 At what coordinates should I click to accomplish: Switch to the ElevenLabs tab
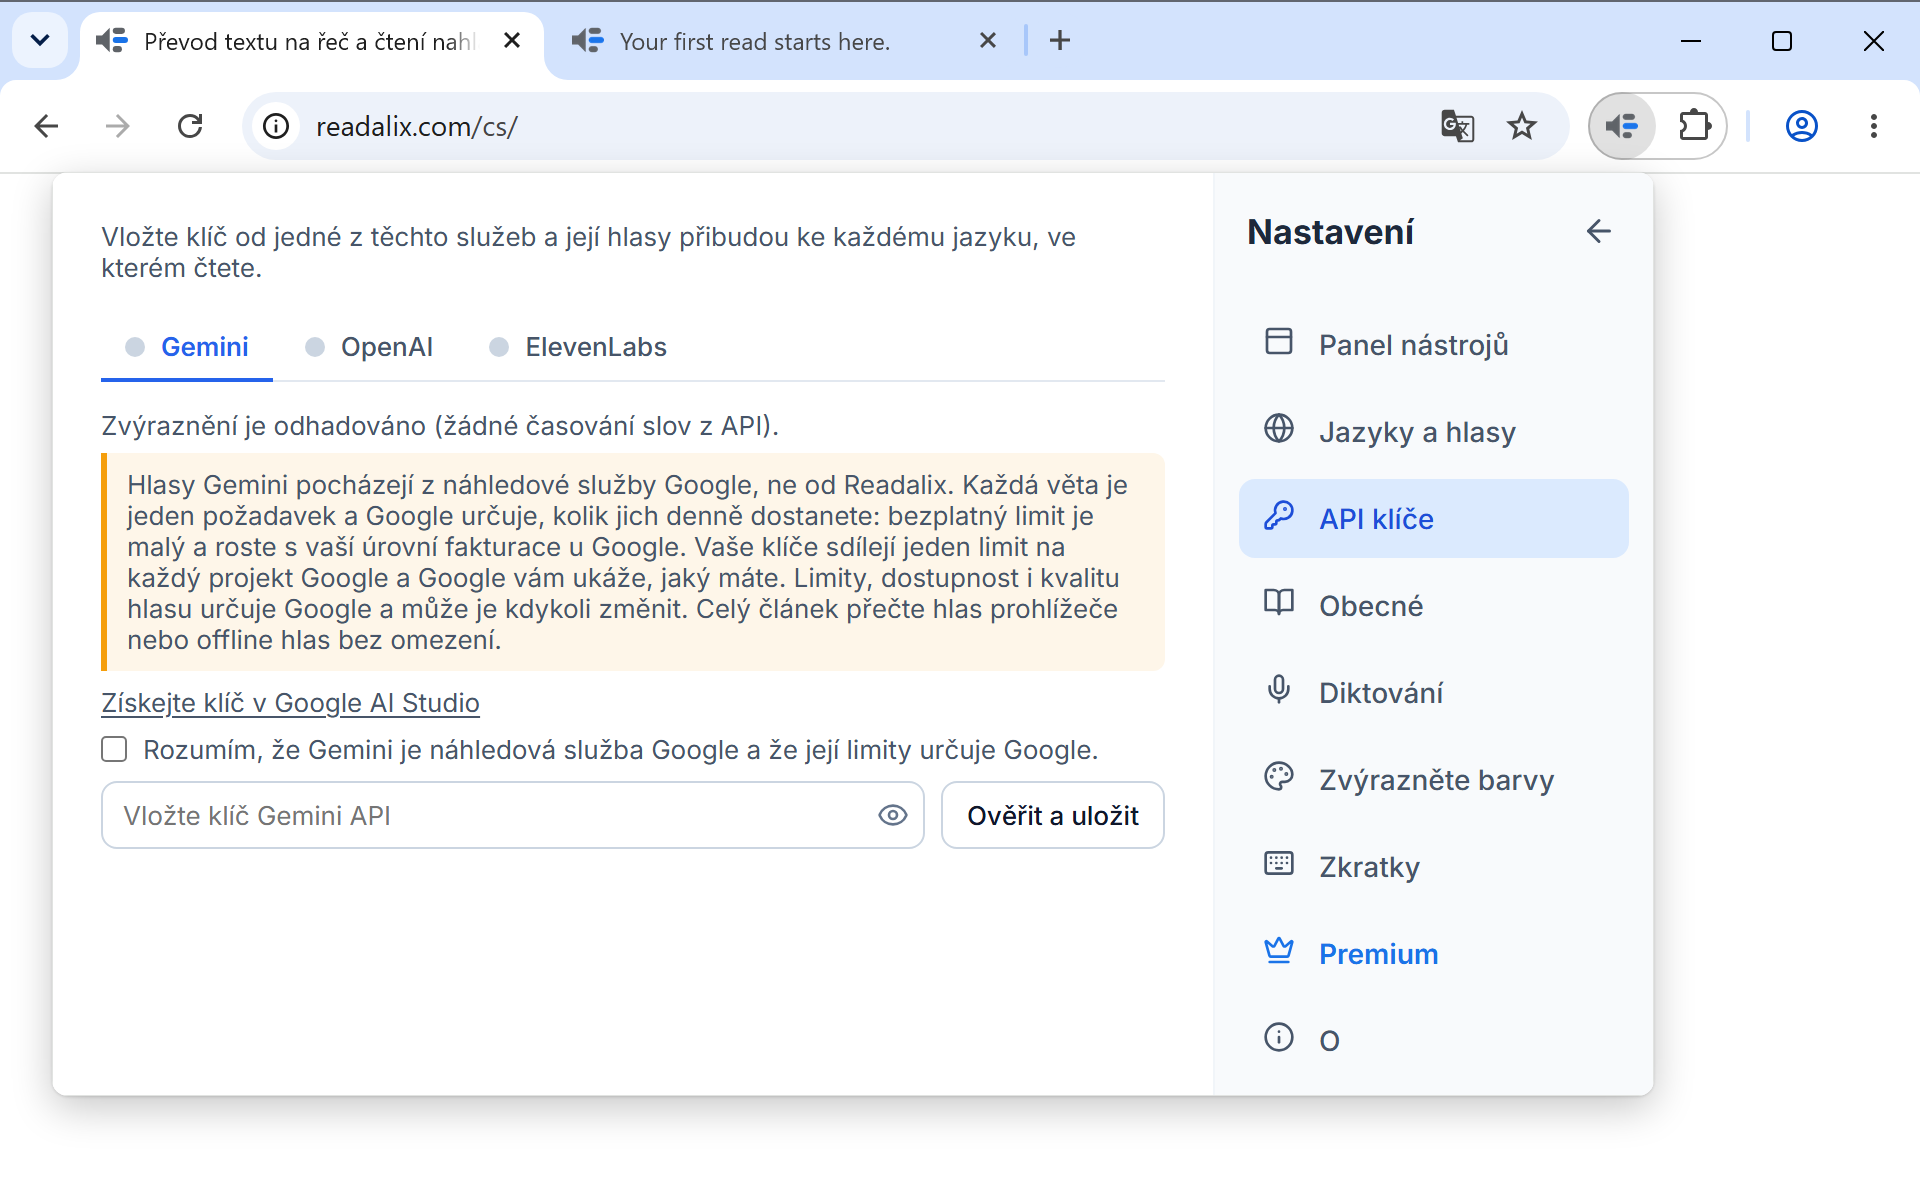click(578, 347)
